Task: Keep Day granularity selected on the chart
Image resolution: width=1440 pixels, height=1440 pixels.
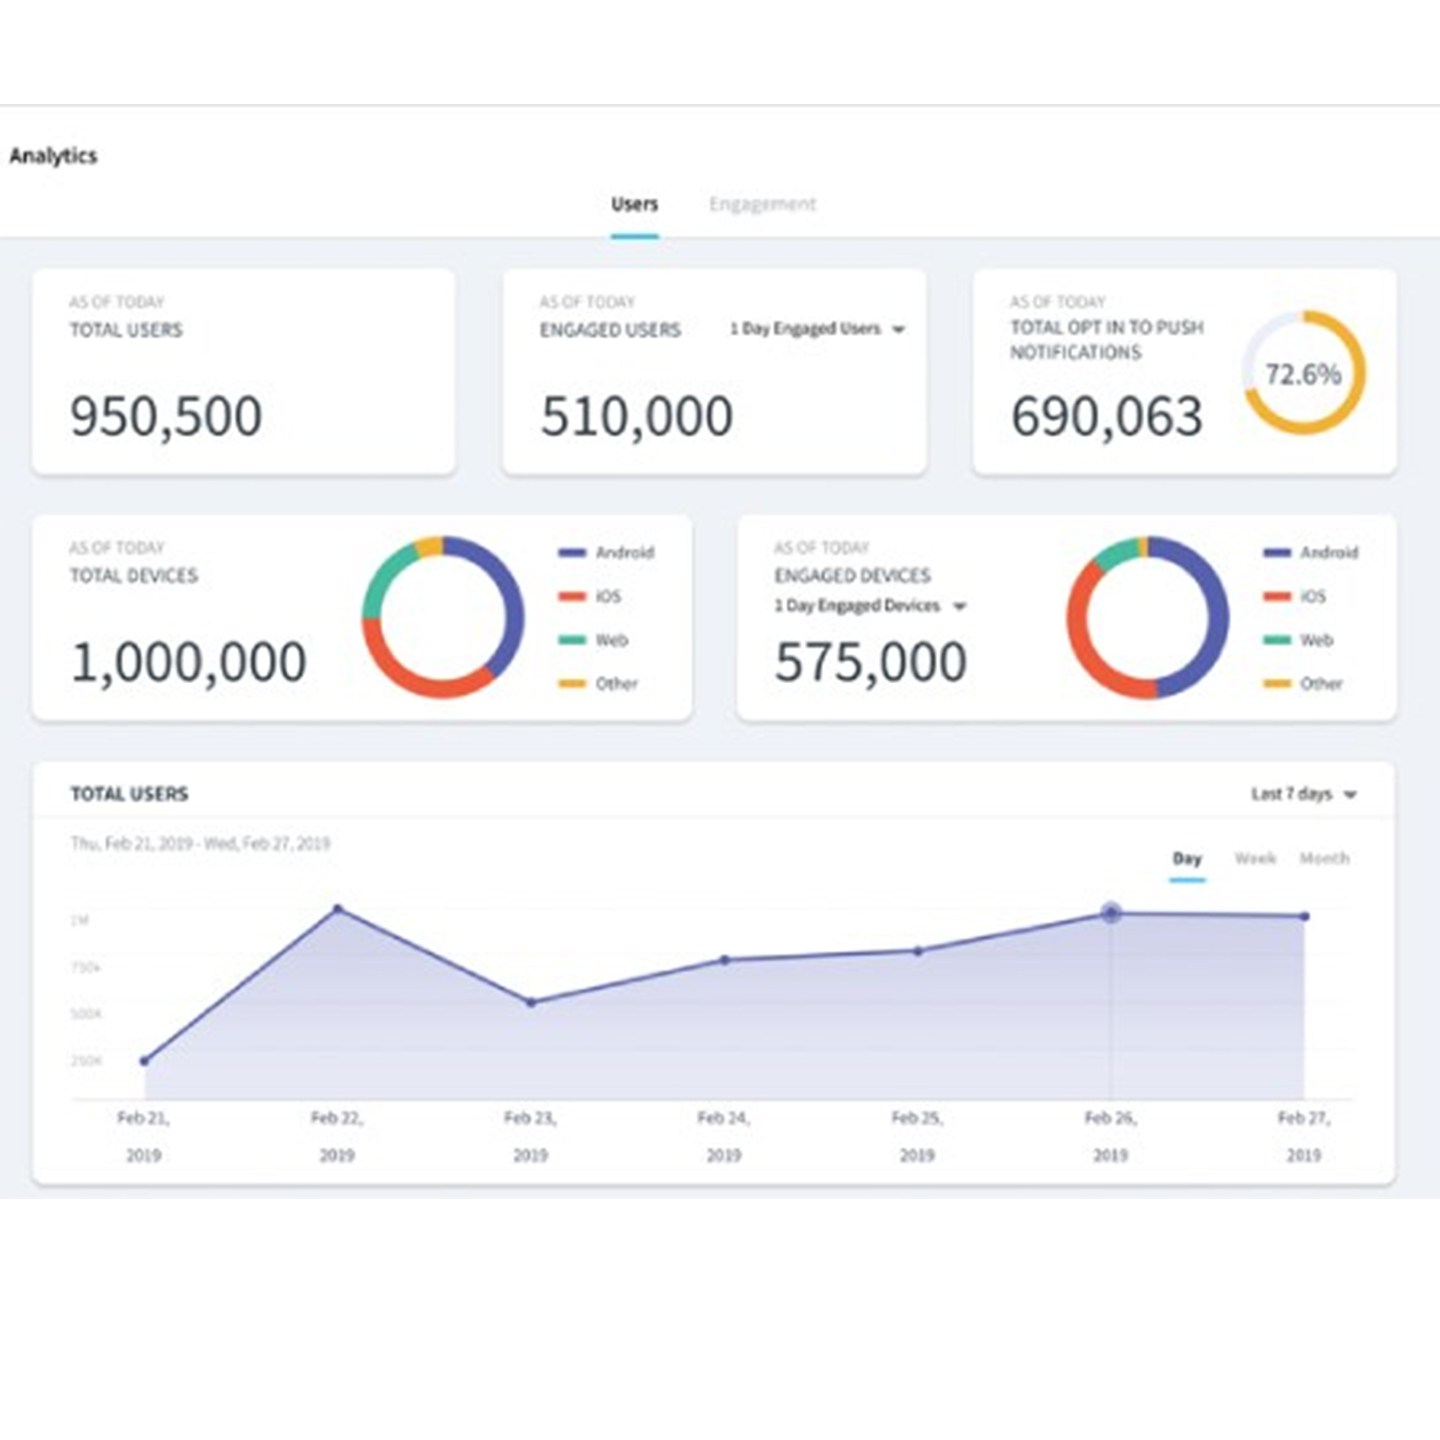Action: 1184,858
